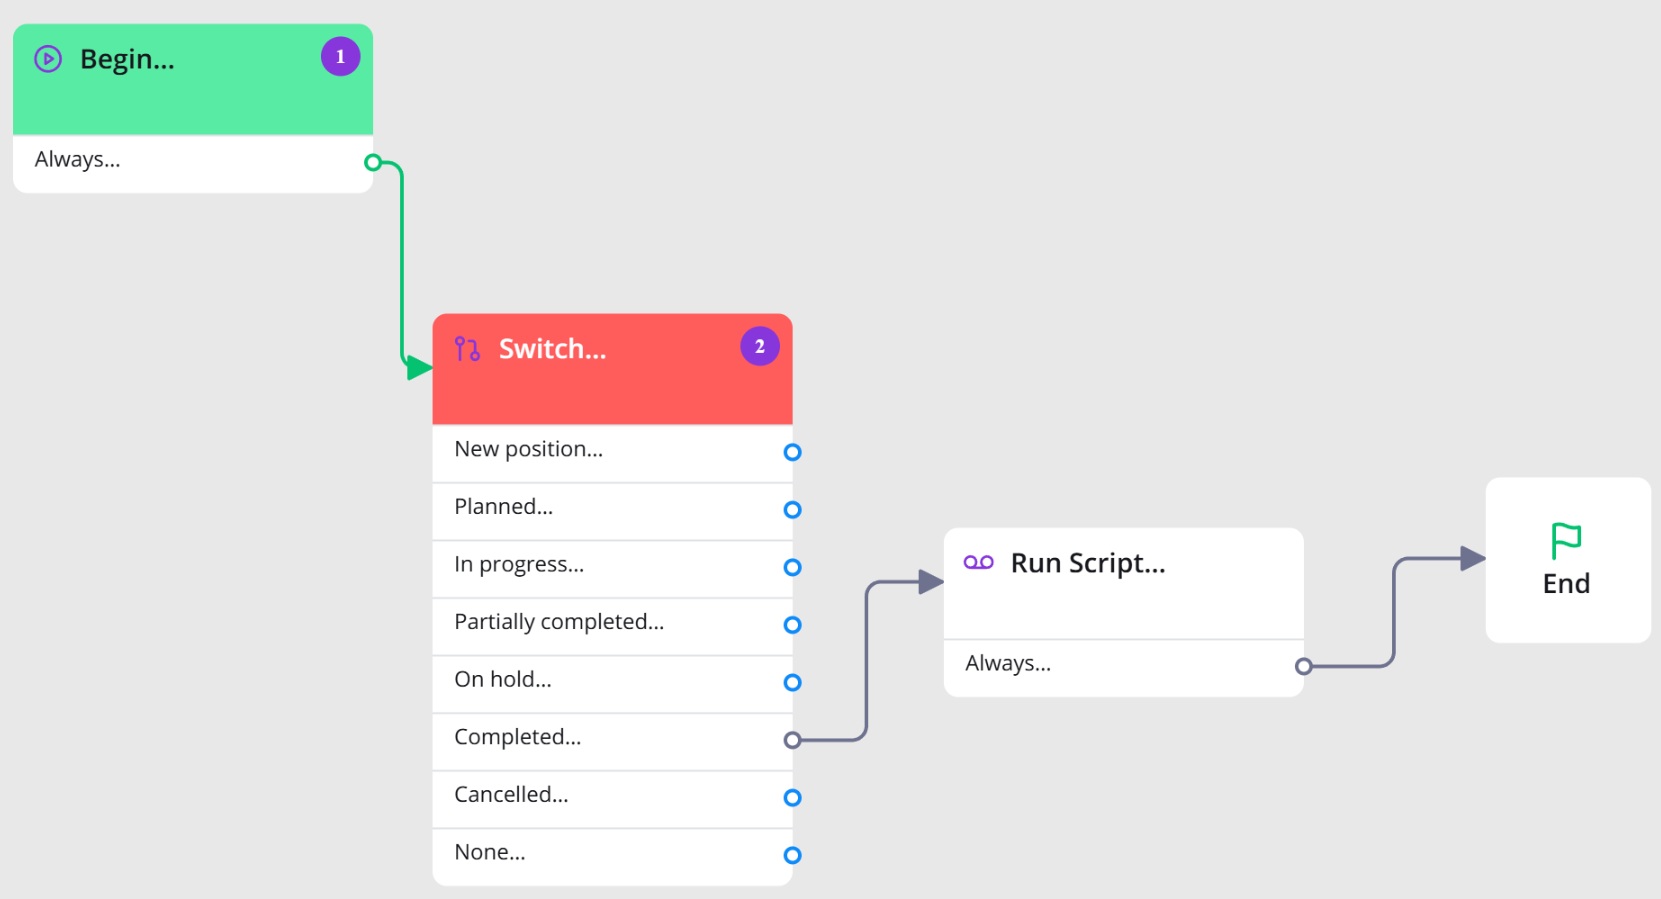The height and width of the screenshot is (899, 1661).
Task: Select the Switch node title
Action: click(552, 349)
